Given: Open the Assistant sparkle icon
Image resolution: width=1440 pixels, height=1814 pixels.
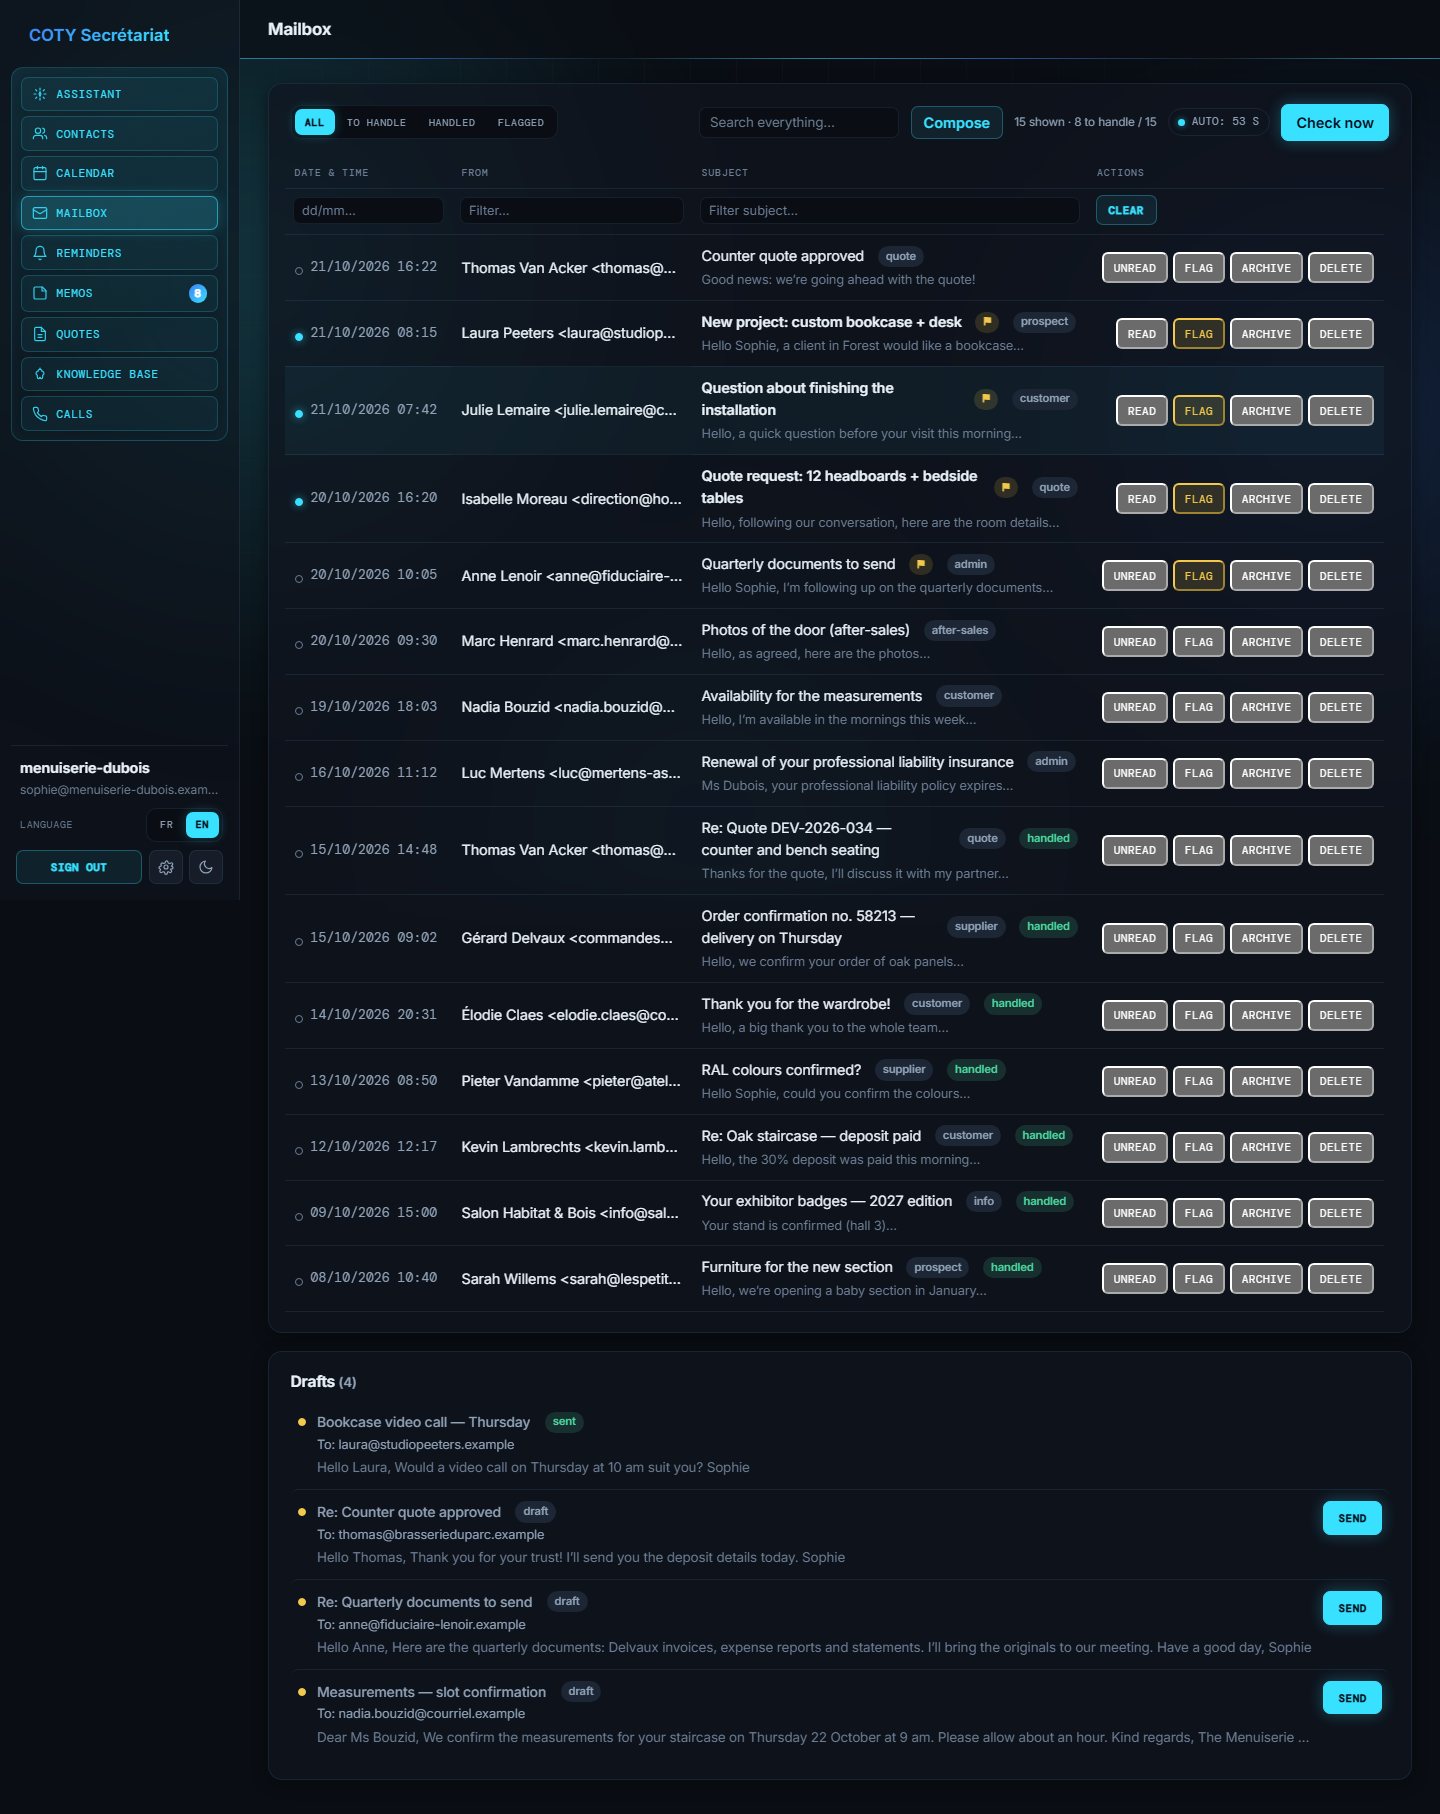Looking at the screenshot, I should click(x=40, y=94).
